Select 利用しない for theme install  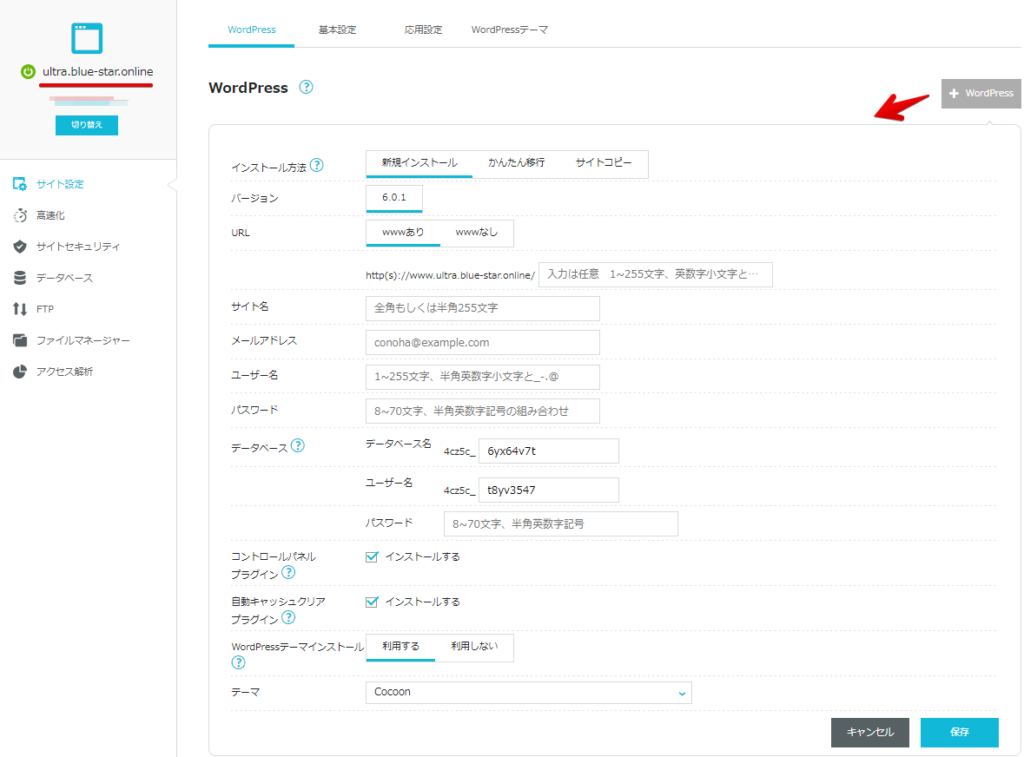tap(474, 647)
